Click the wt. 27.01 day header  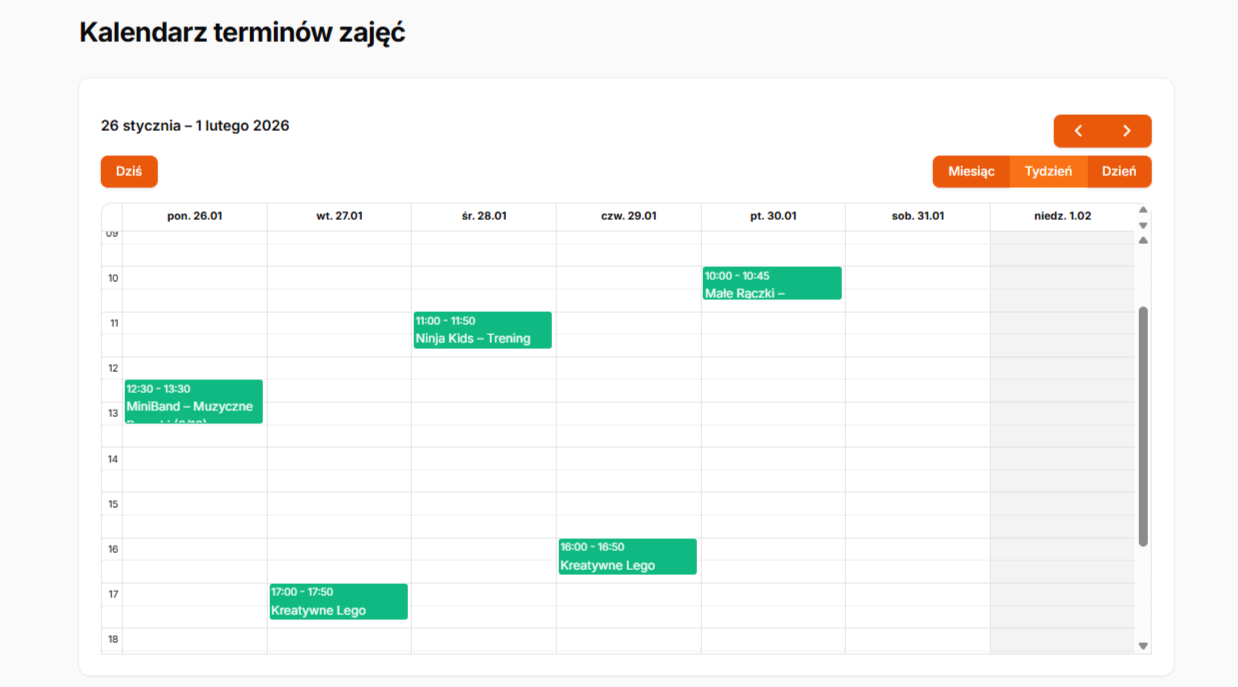339,216
